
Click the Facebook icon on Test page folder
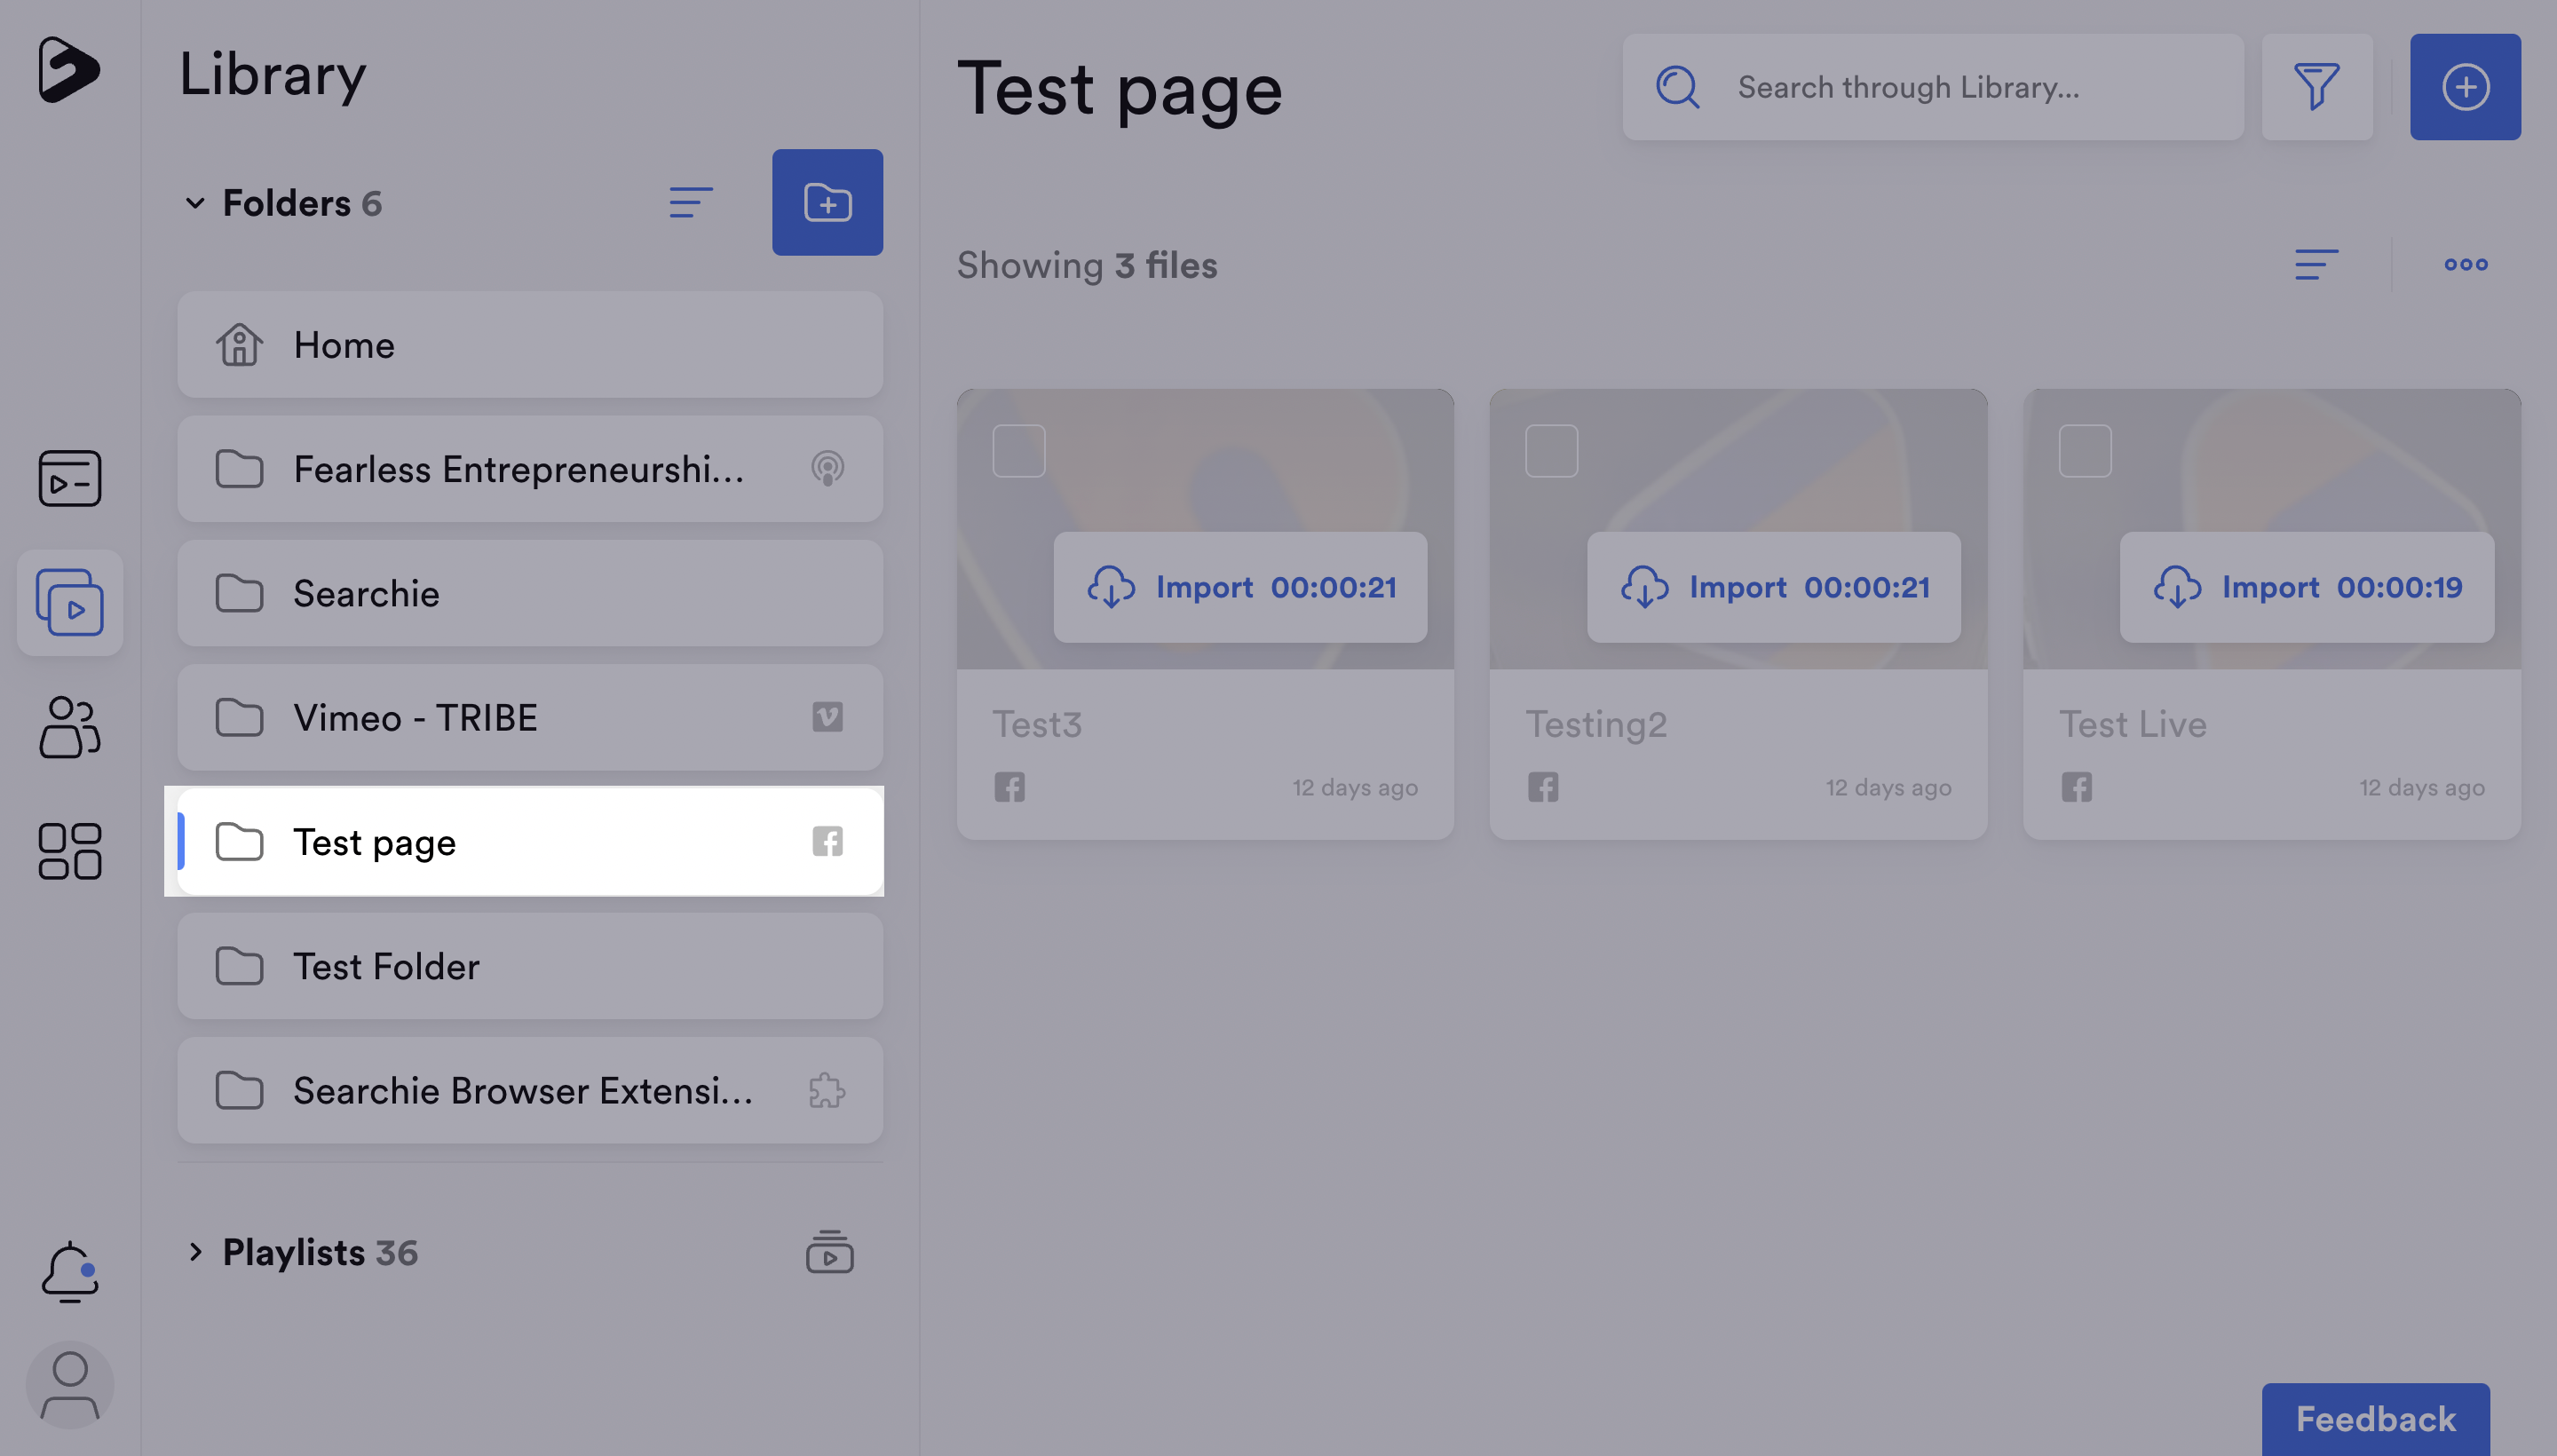click(827, 842)
